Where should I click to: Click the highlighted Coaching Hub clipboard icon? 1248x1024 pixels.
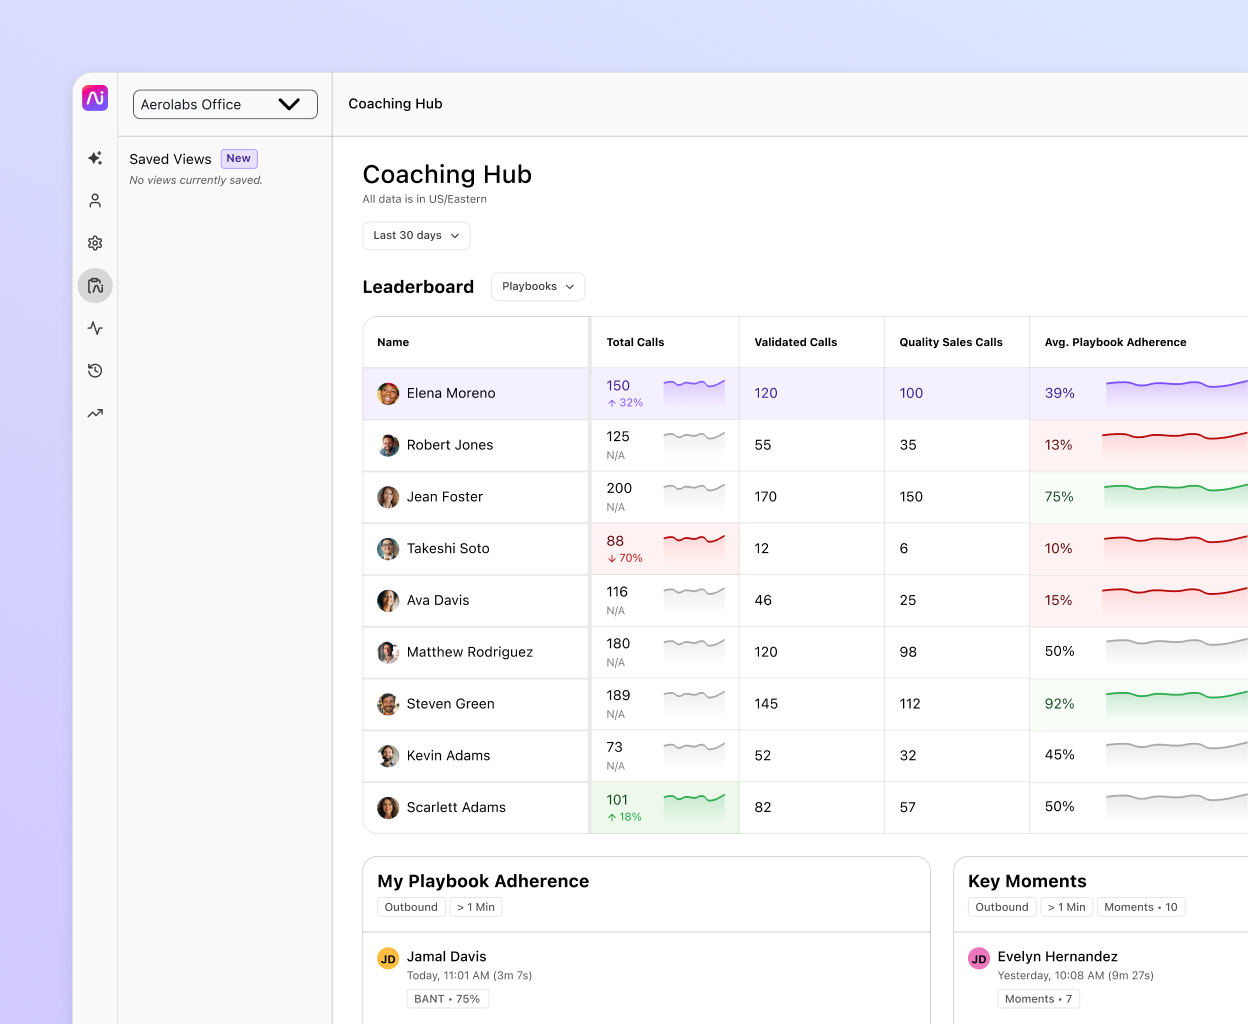point(94,285)
